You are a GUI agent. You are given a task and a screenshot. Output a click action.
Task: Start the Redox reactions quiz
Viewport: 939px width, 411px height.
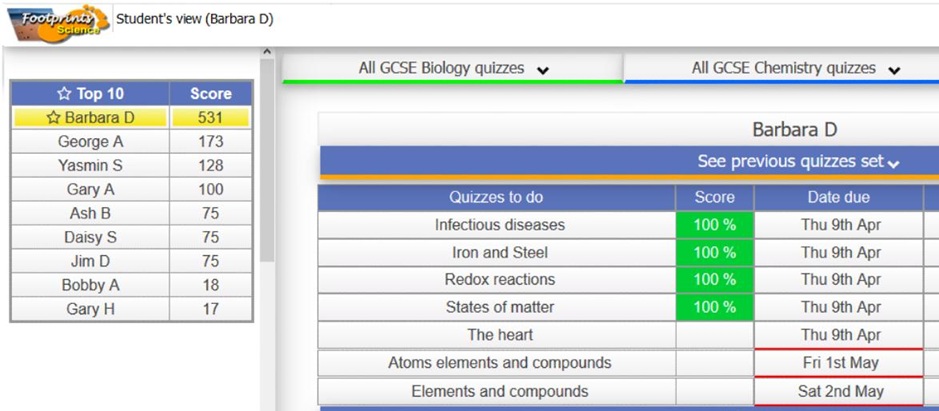(499, 279)
